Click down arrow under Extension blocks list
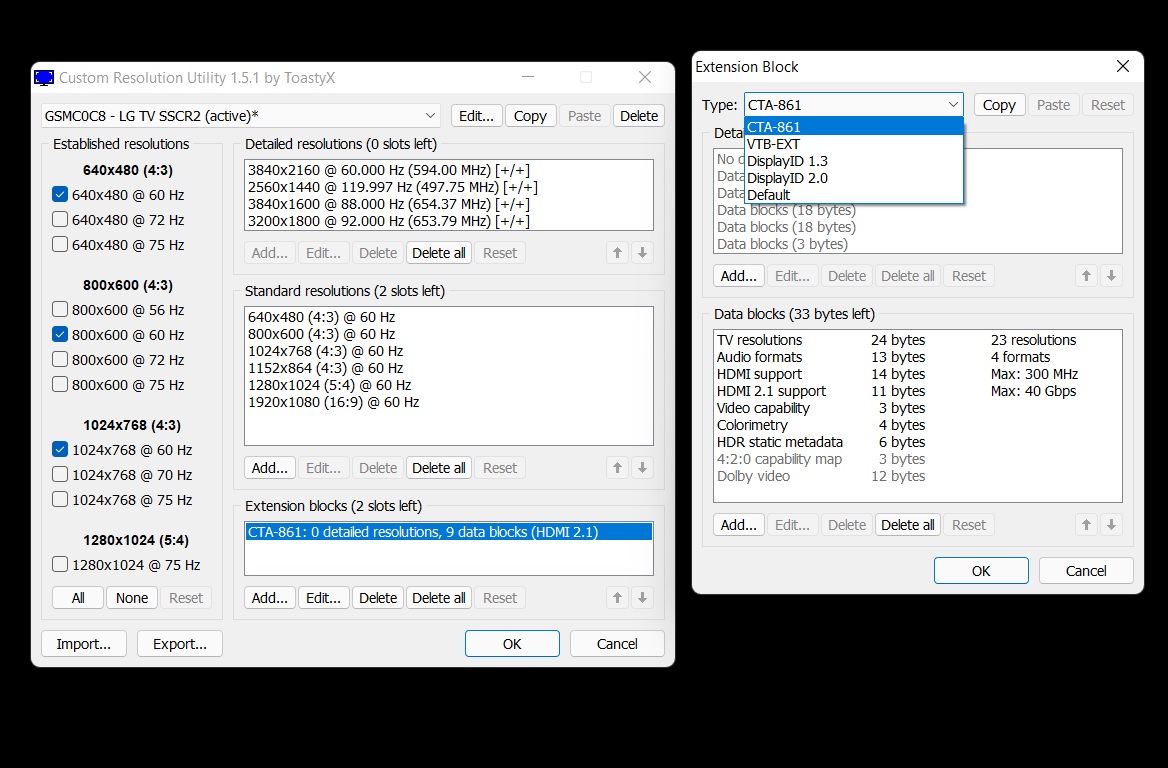Screen dimensions: 1168x768 click(642, 597)
